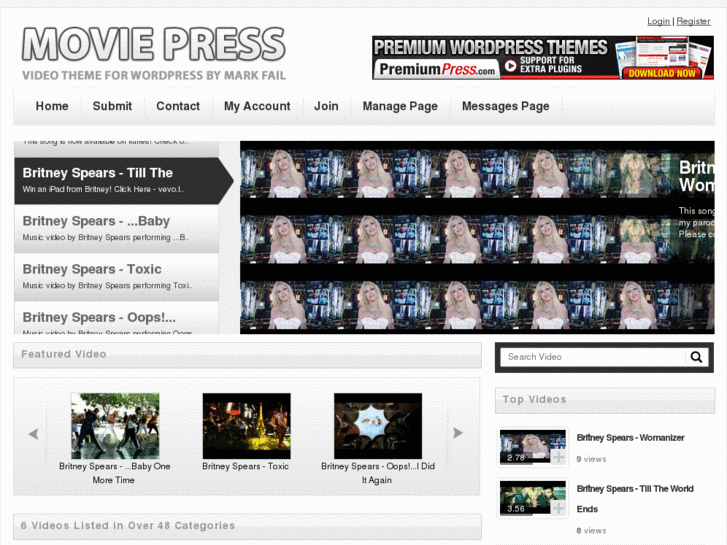Click the featured videos next arrow
Screen dimensions: 727x545
458,433
